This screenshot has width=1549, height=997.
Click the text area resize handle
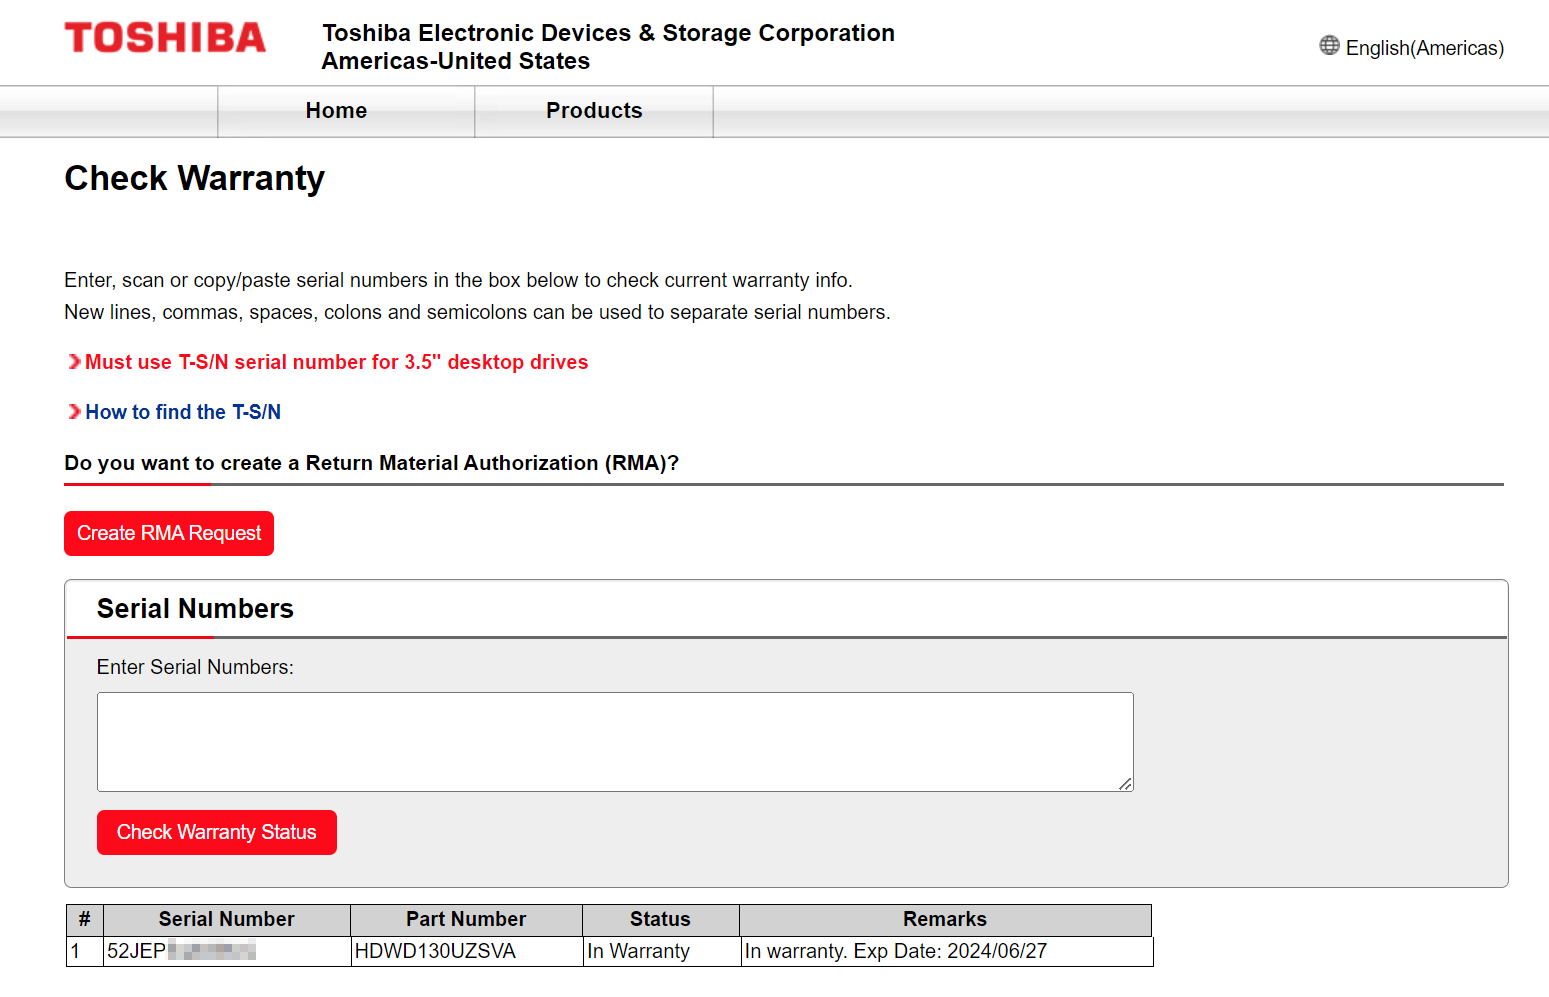click(1125, 783)
